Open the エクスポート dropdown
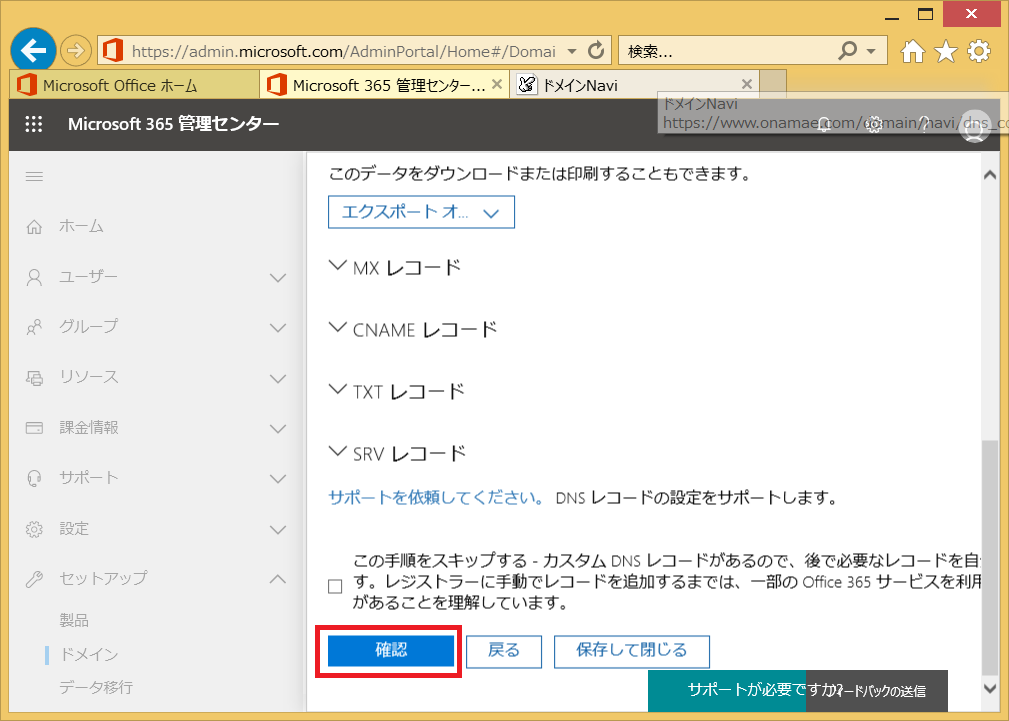The image size is (1009, 721). (421, 212)
